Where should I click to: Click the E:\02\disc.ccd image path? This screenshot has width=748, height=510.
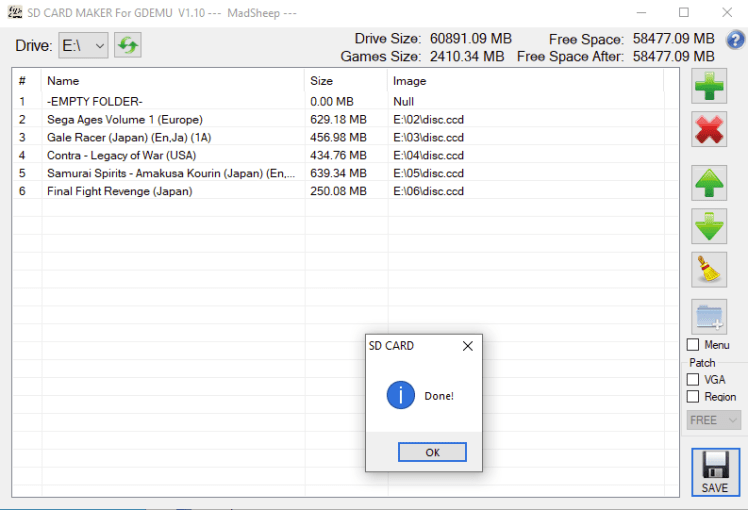(428, 119)
